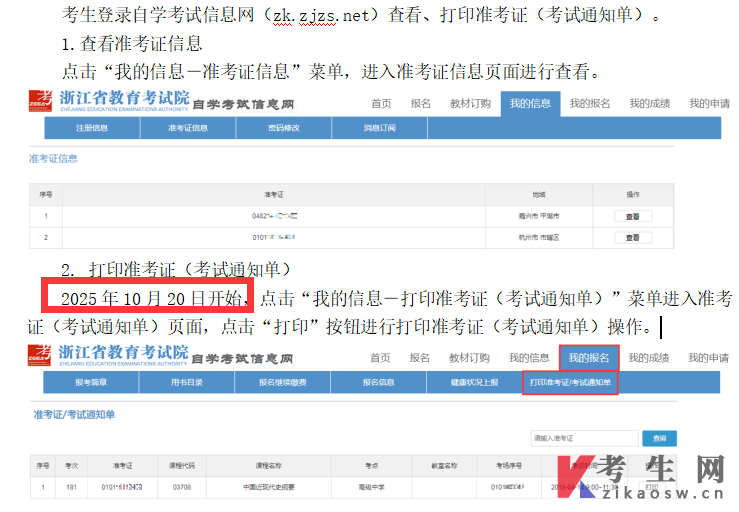Open 健康状况上报 submenu item
Screen dimensions: 739x512
click(x=474, y=382)
